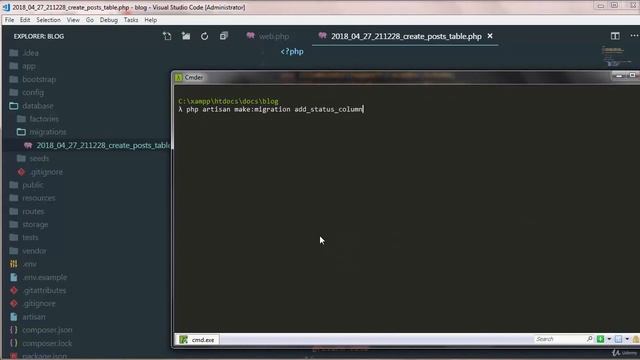The height and width of the screenshot is (360, 640).
Task: Open the View menu
Action: (x=73, y=20)
